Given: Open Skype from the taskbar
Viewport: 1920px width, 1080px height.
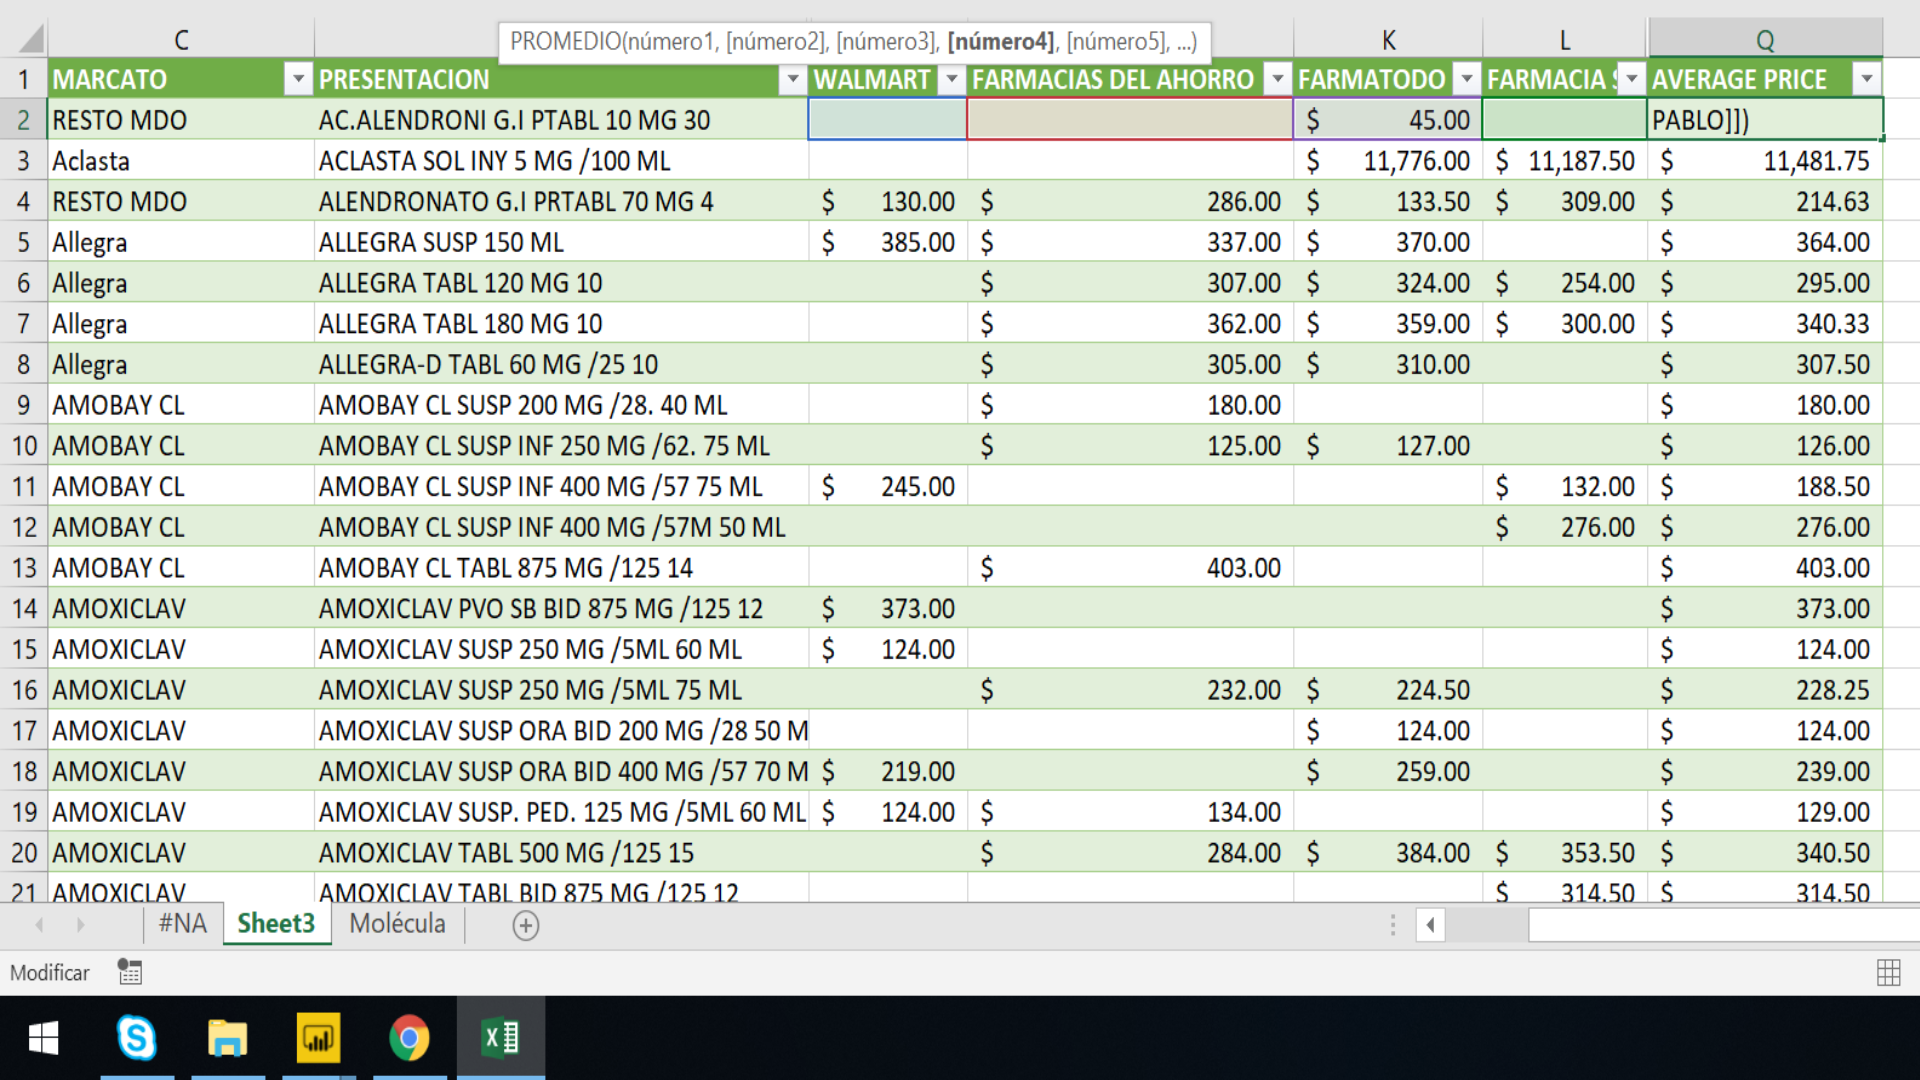Looking at the screenshot, I should pyautogui.click(x=137, y=1038).
